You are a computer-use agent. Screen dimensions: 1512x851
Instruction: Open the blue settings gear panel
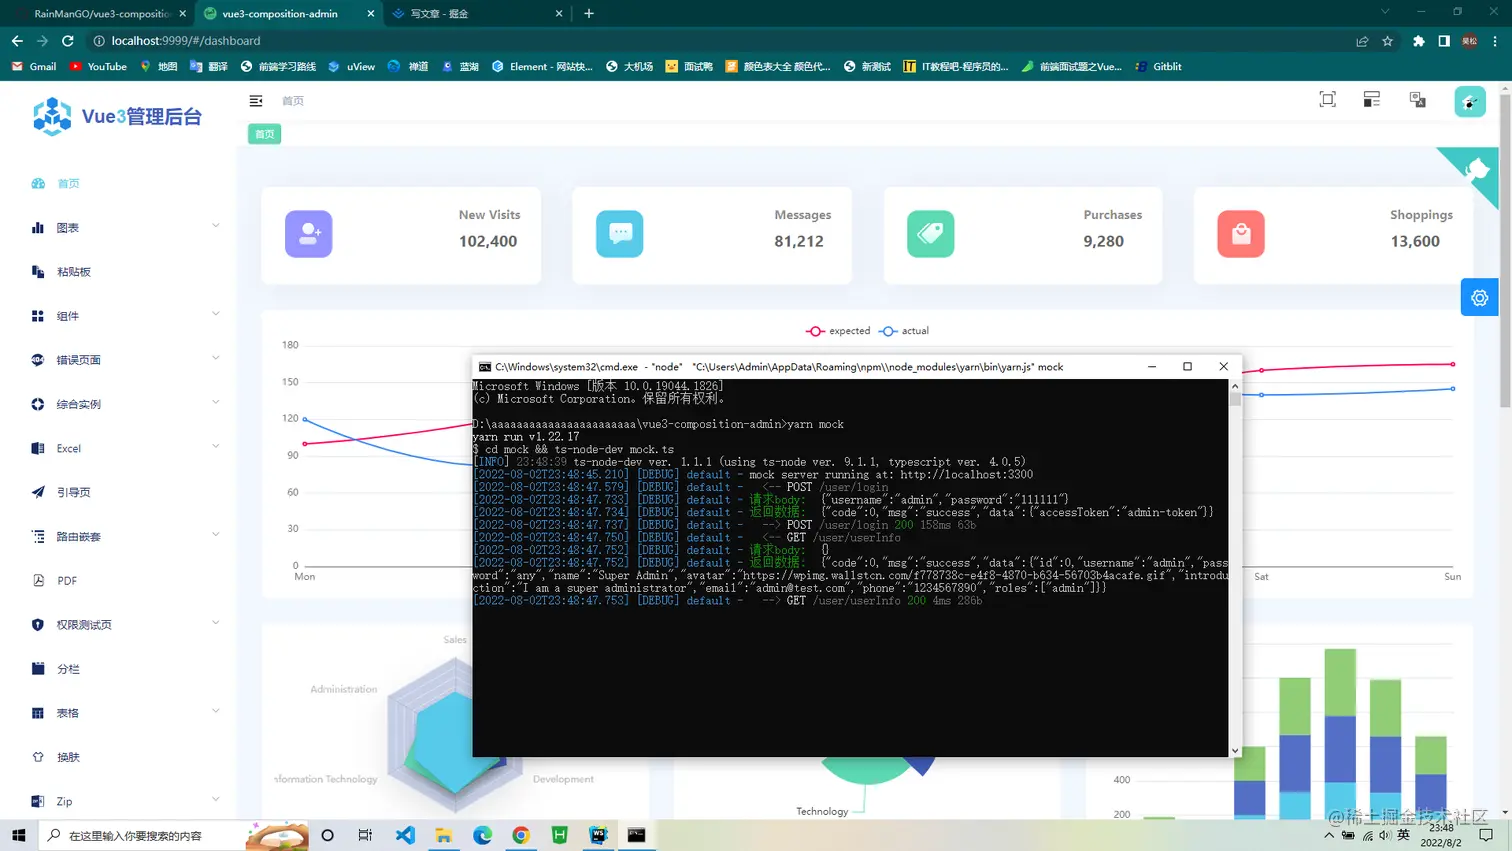[x=1479, y=298]
